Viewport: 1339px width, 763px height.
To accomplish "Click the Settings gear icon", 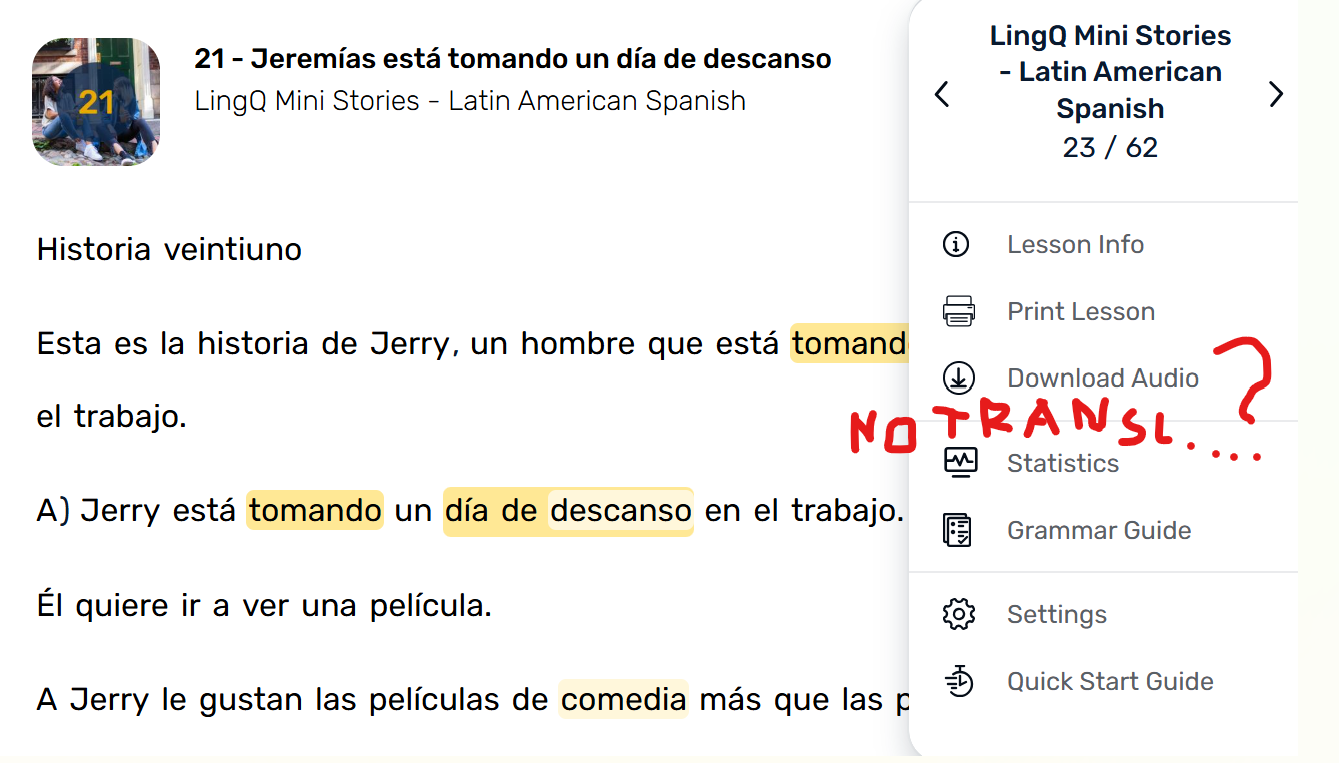I will [x=958, y=614].
